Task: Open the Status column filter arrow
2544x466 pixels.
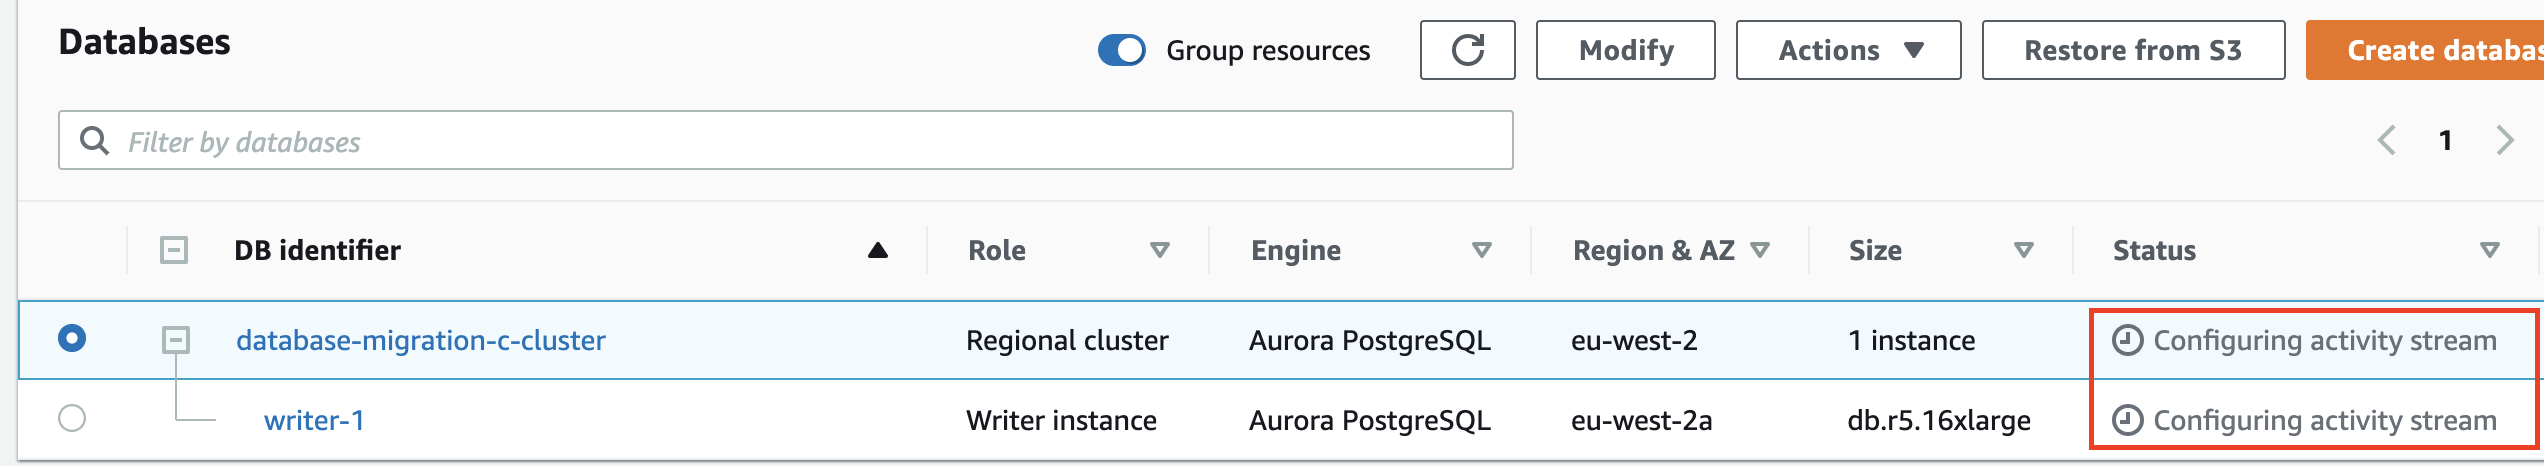Action: (x=2490, y=250)
